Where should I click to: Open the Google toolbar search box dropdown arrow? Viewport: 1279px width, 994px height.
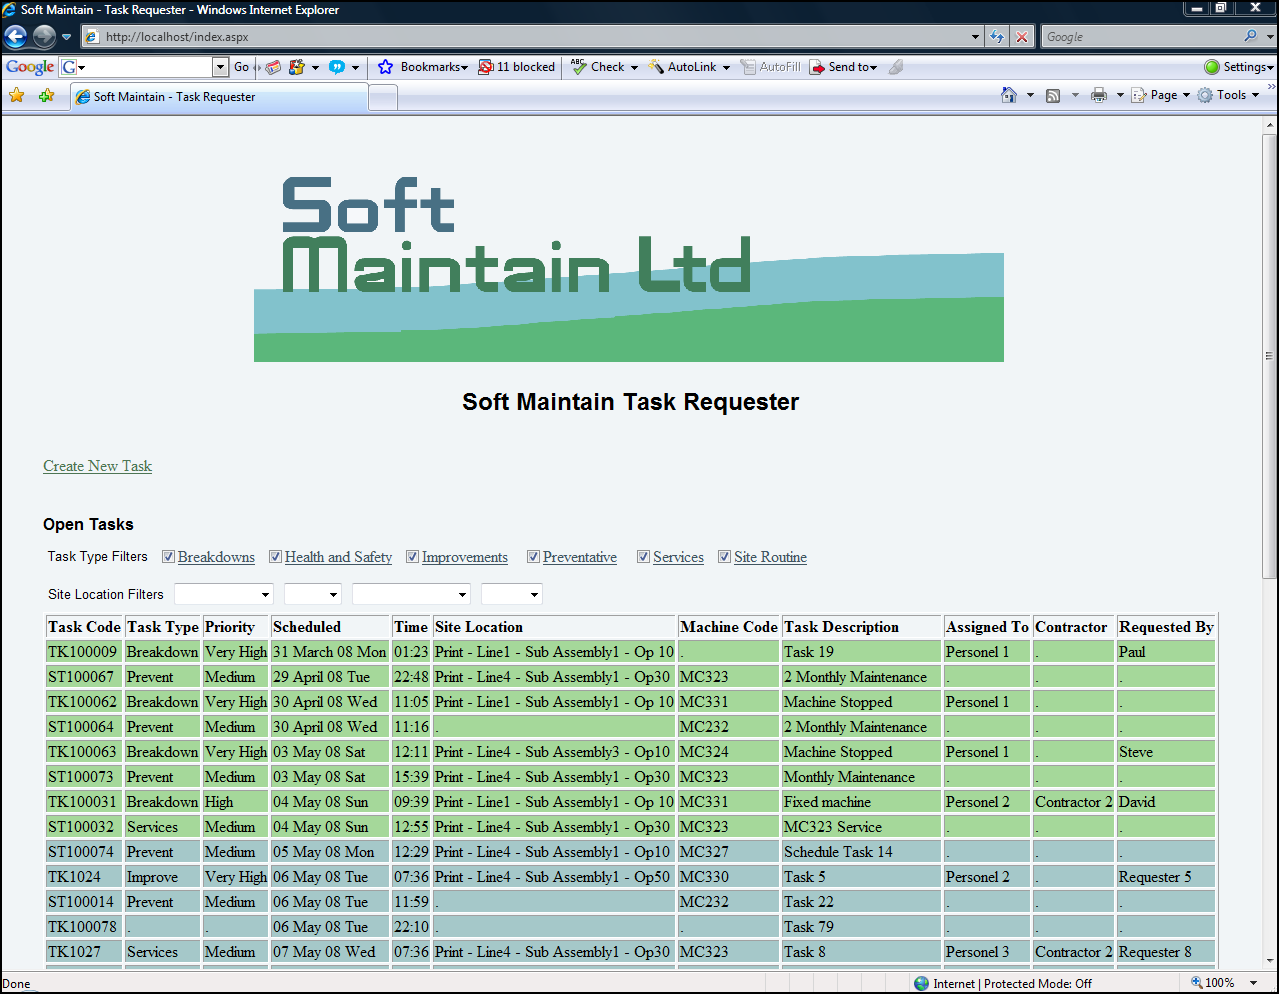coord(221,67)
